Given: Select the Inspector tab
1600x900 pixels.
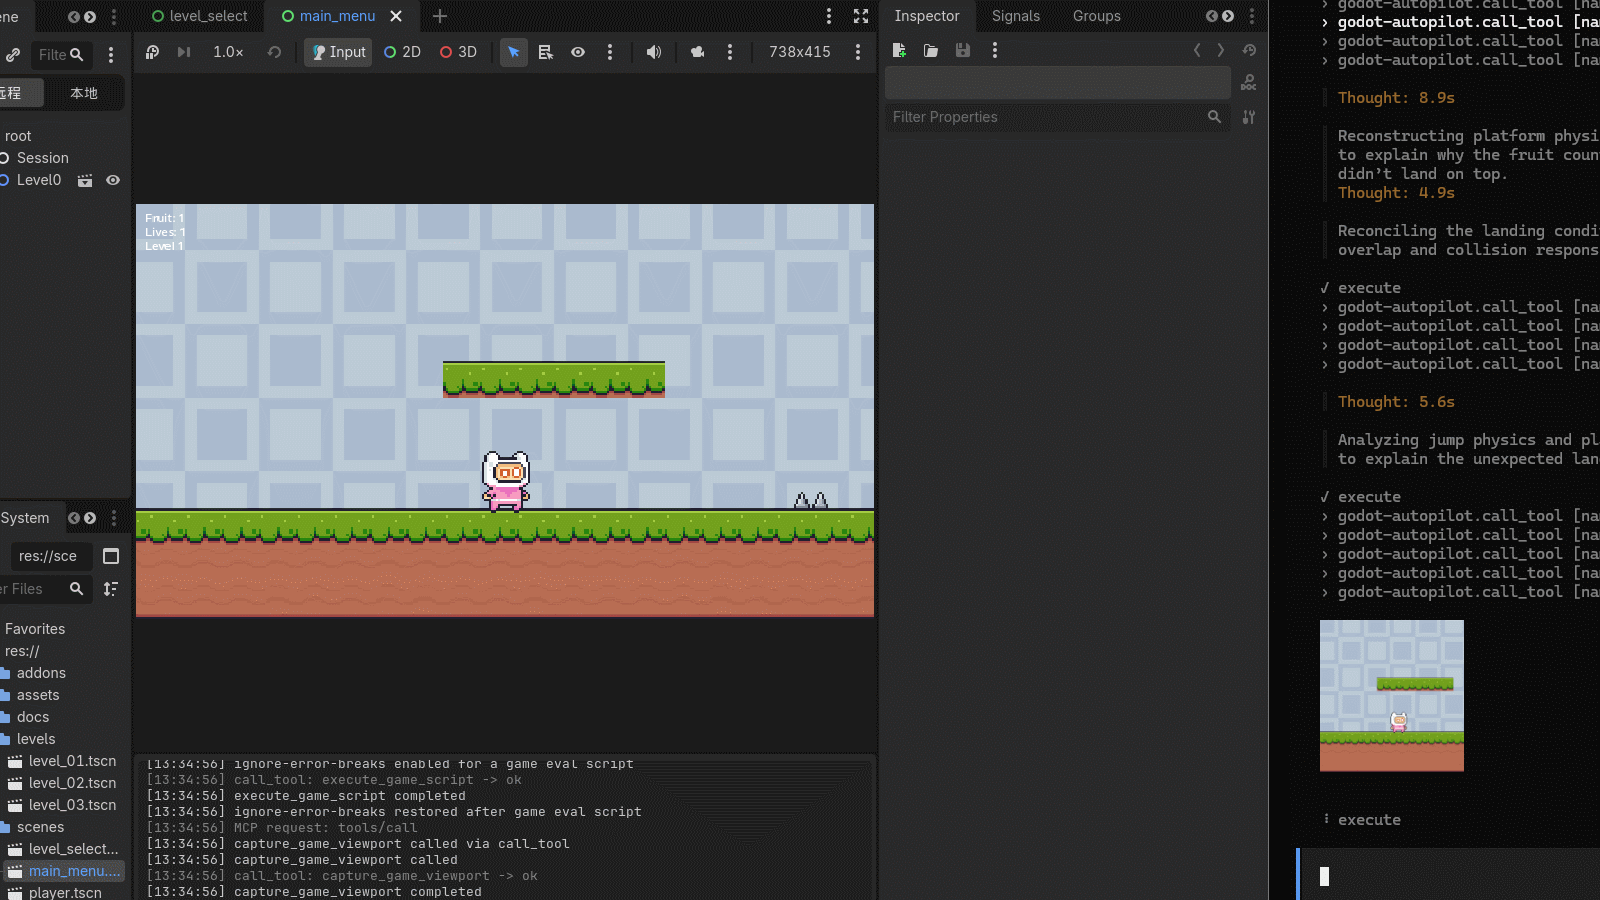Looking at the screenshot, I should [x=927, y=16].
